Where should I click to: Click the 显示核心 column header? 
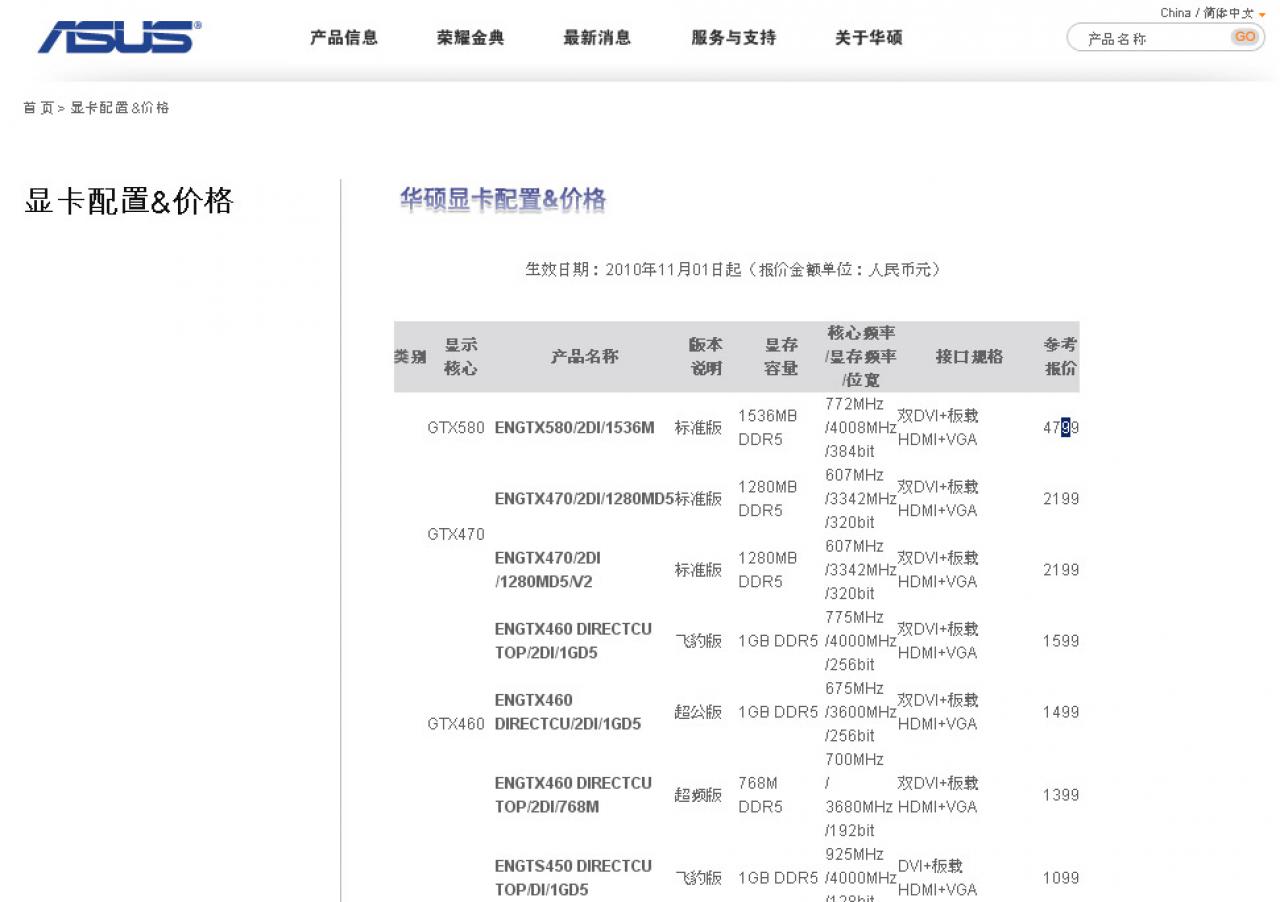coord(461,356)
